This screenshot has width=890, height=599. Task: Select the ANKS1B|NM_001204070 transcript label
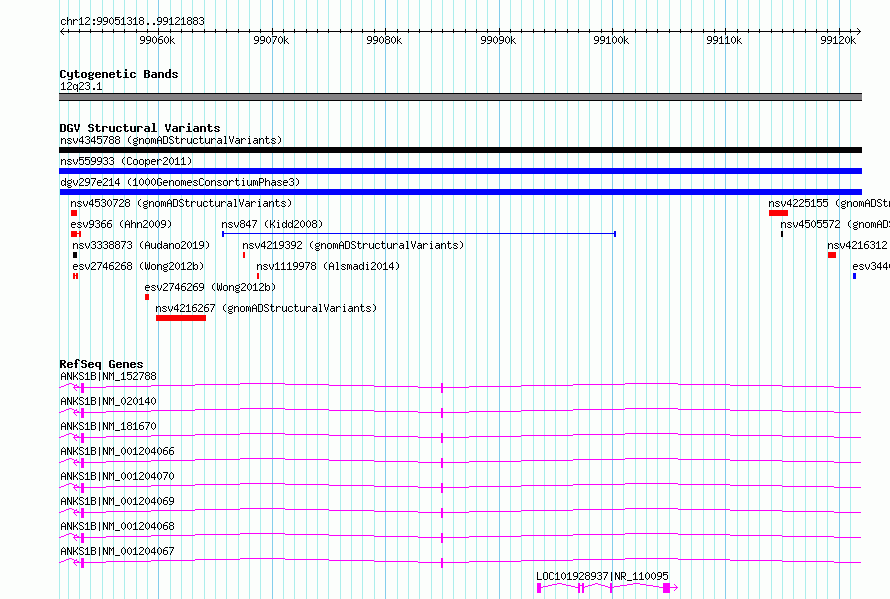click(117, 476)
